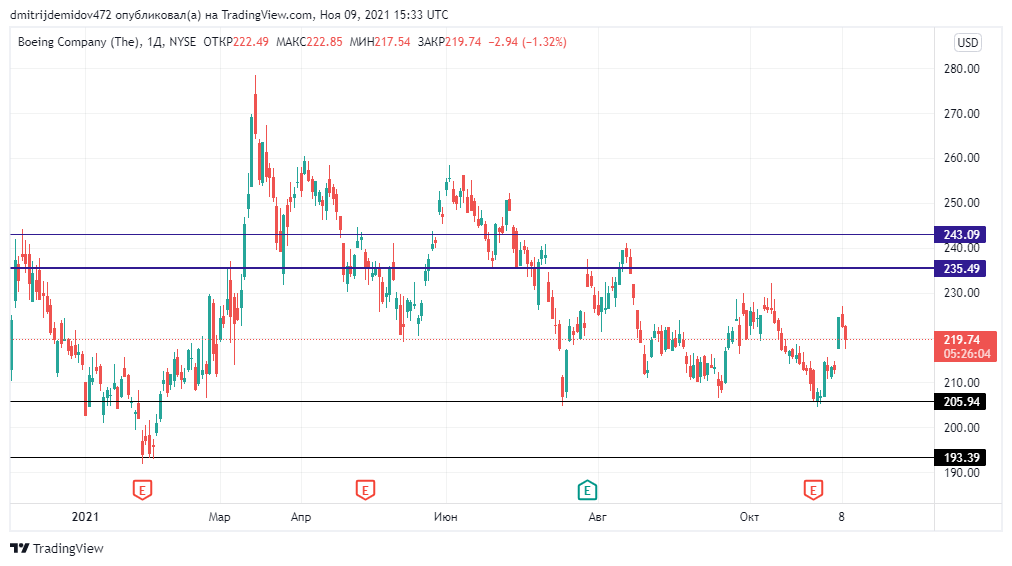This screenshot has height=566, width=1012.
Task: Click the NYSE exchange label
Action: click(183, 42)
